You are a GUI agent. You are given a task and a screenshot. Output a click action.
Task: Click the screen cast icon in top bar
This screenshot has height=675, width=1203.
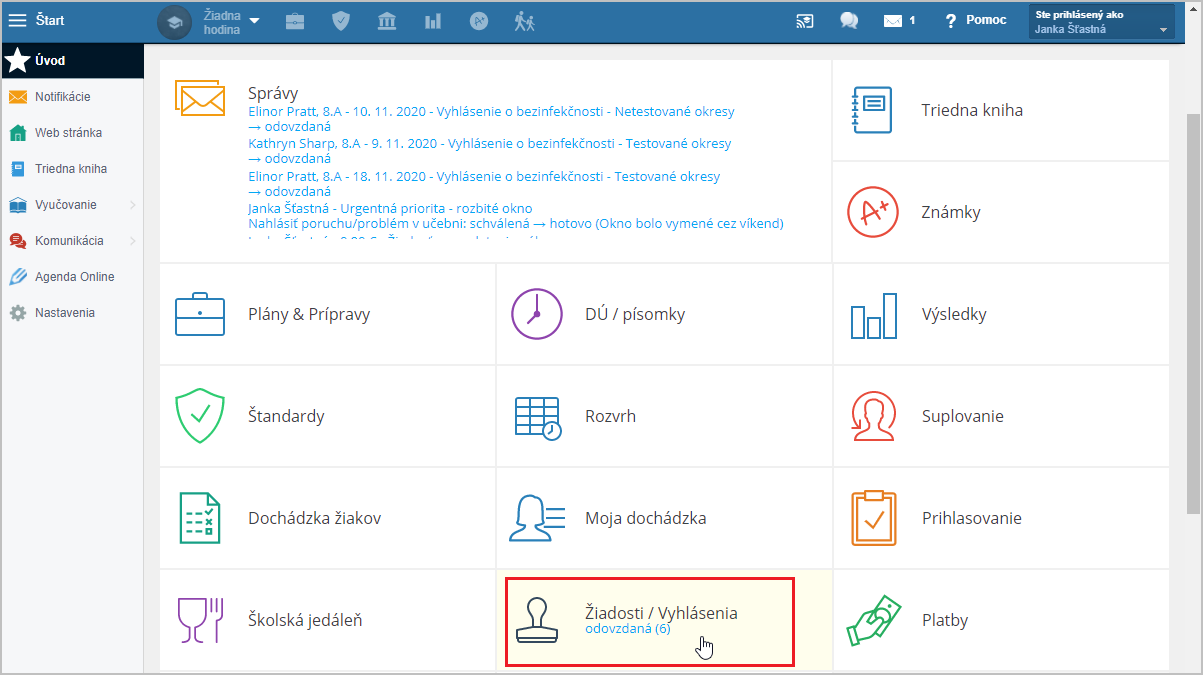click(x=805, y=21)
